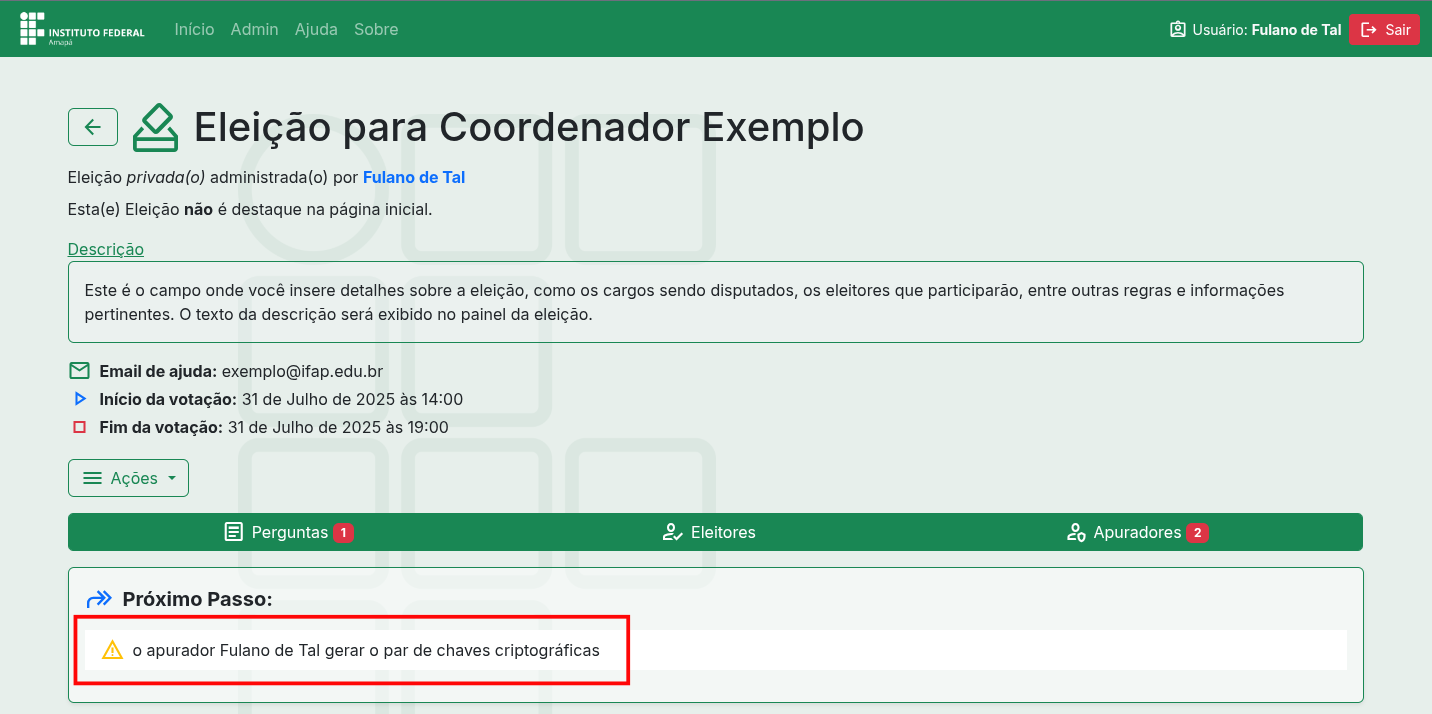The width and height of the screenshot is (1432, 714).
Task: Click the Perguntas count badge
Action: pos(343,533)
